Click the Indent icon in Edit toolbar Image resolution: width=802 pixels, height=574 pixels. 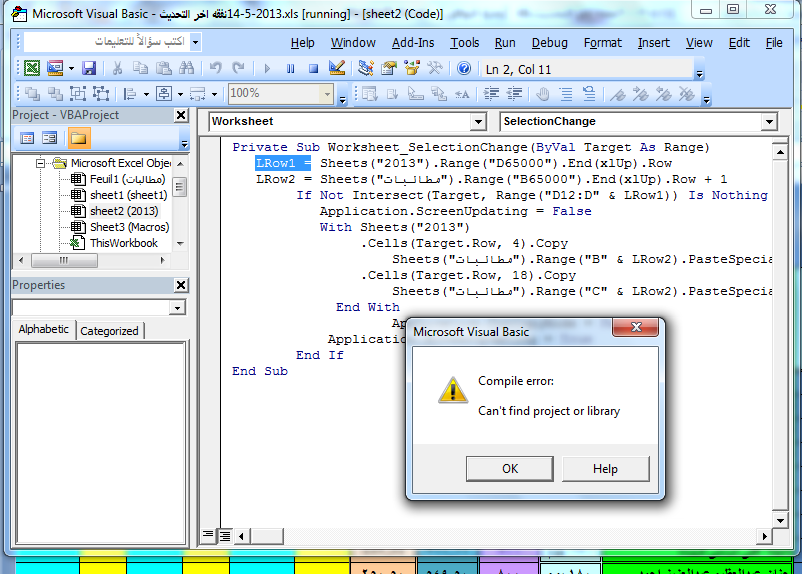(491, 94)
